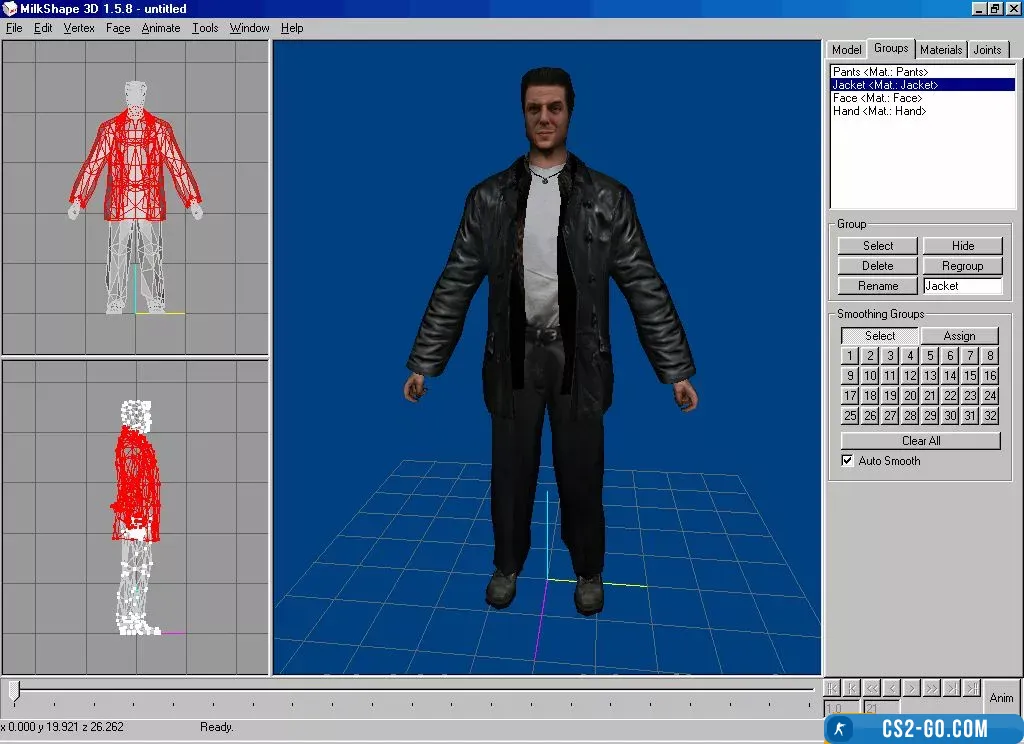
Task: Open the Animate menu
Action: (x=160, y=28)
